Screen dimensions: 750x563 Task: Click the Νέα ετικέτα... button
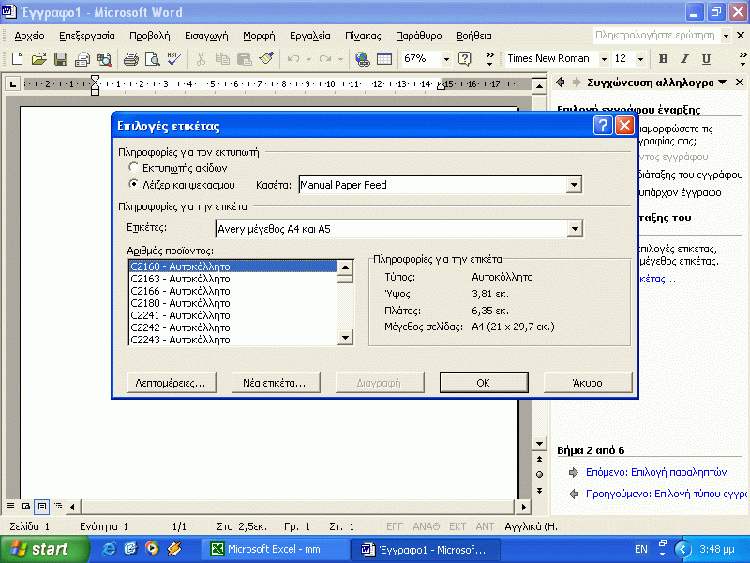[276, 383]
